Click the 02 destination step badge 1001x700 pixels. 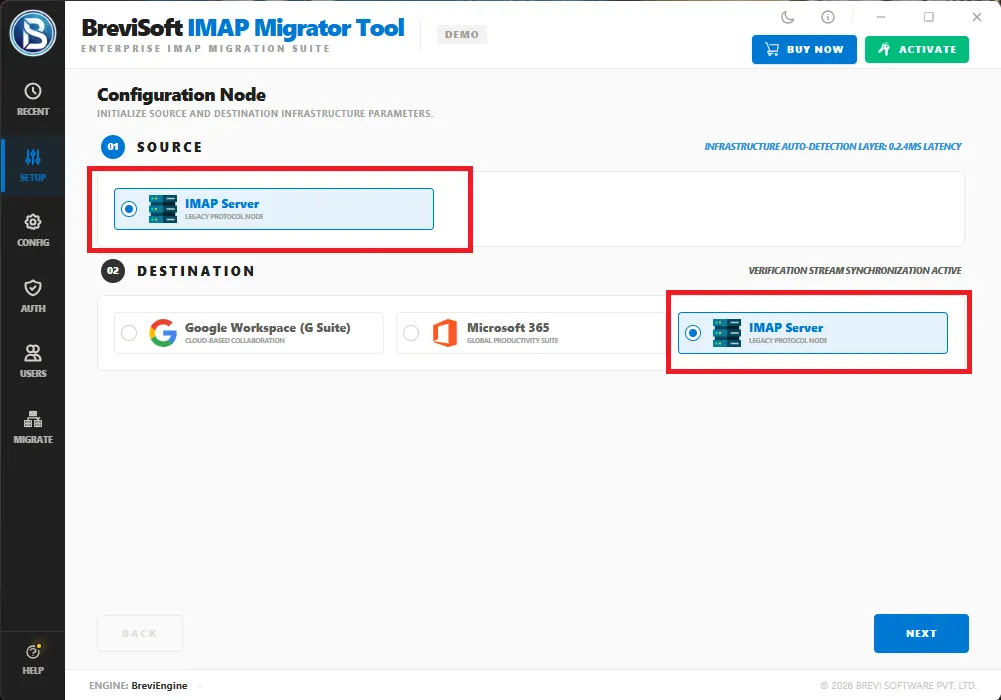tap(113, 271)
